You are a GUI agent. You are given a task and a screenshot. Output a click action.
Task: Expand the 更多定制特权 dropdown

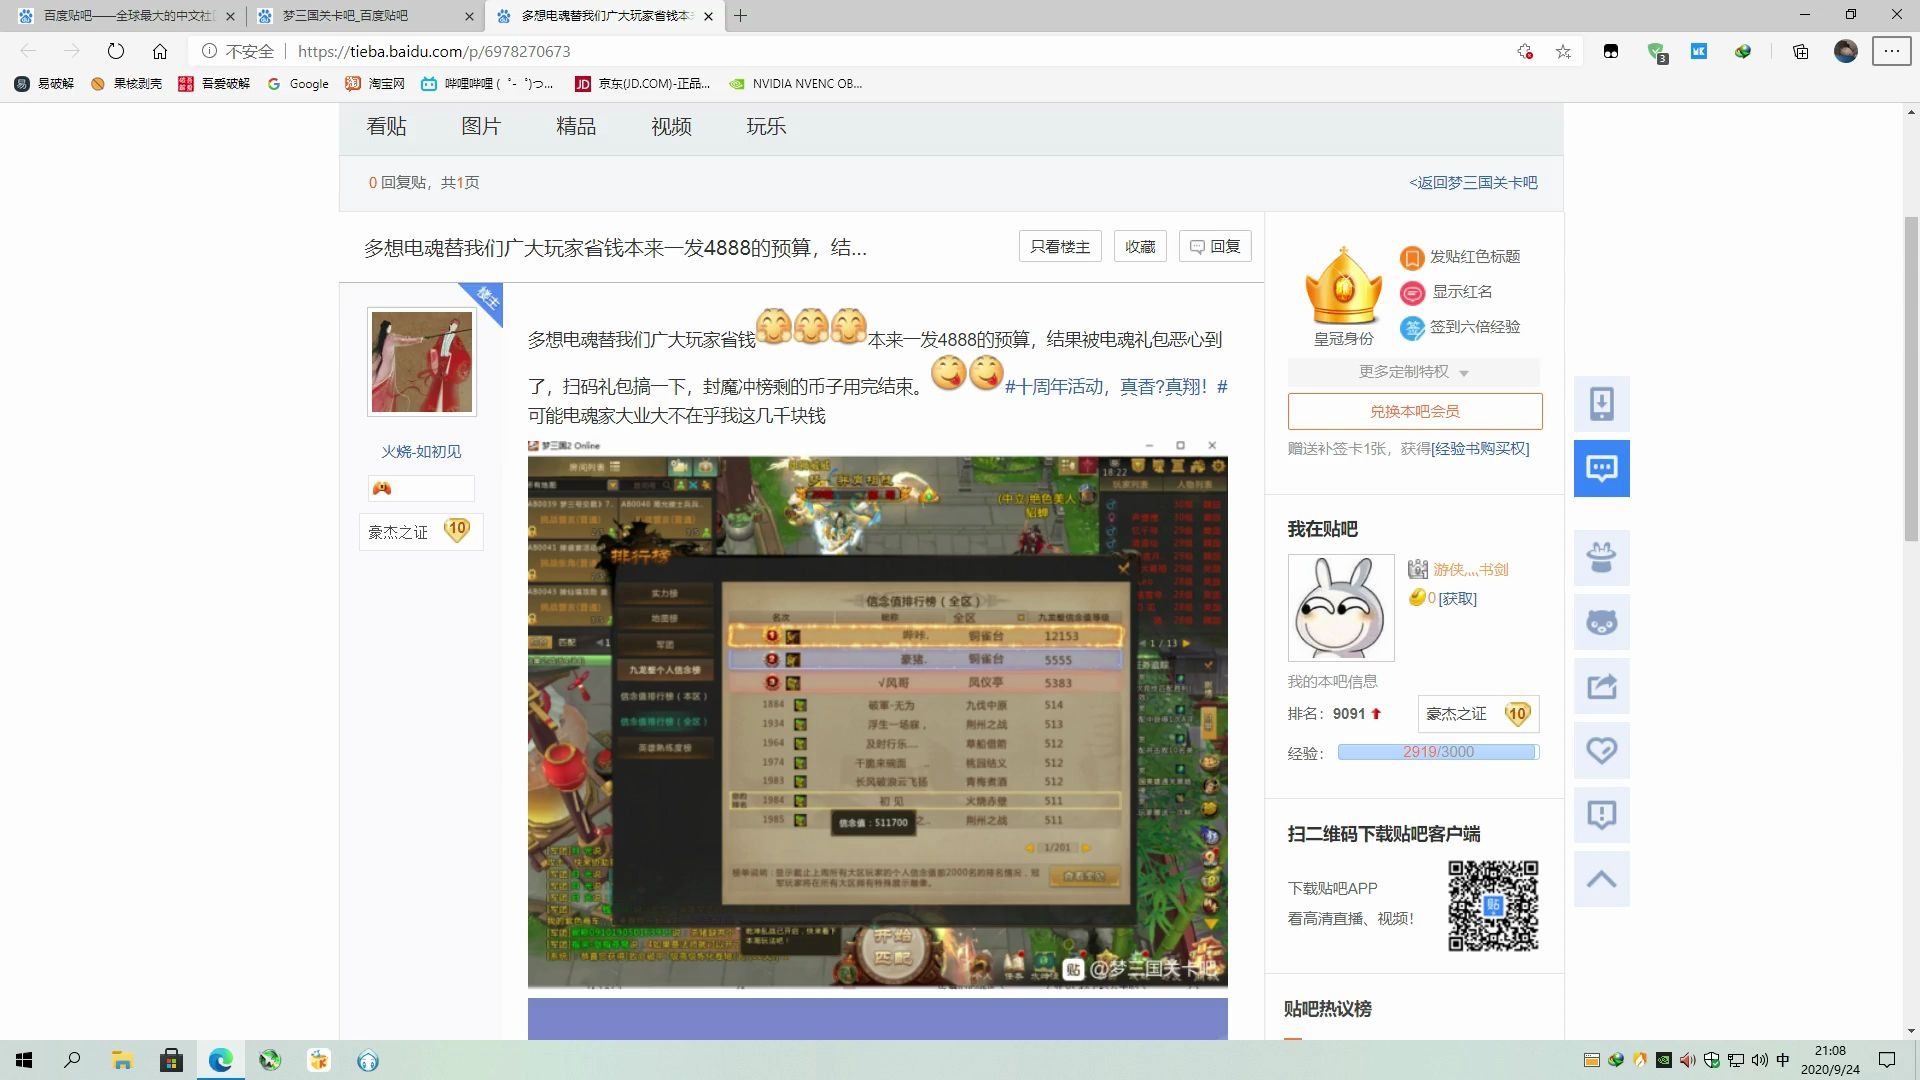click(1413, 372)
